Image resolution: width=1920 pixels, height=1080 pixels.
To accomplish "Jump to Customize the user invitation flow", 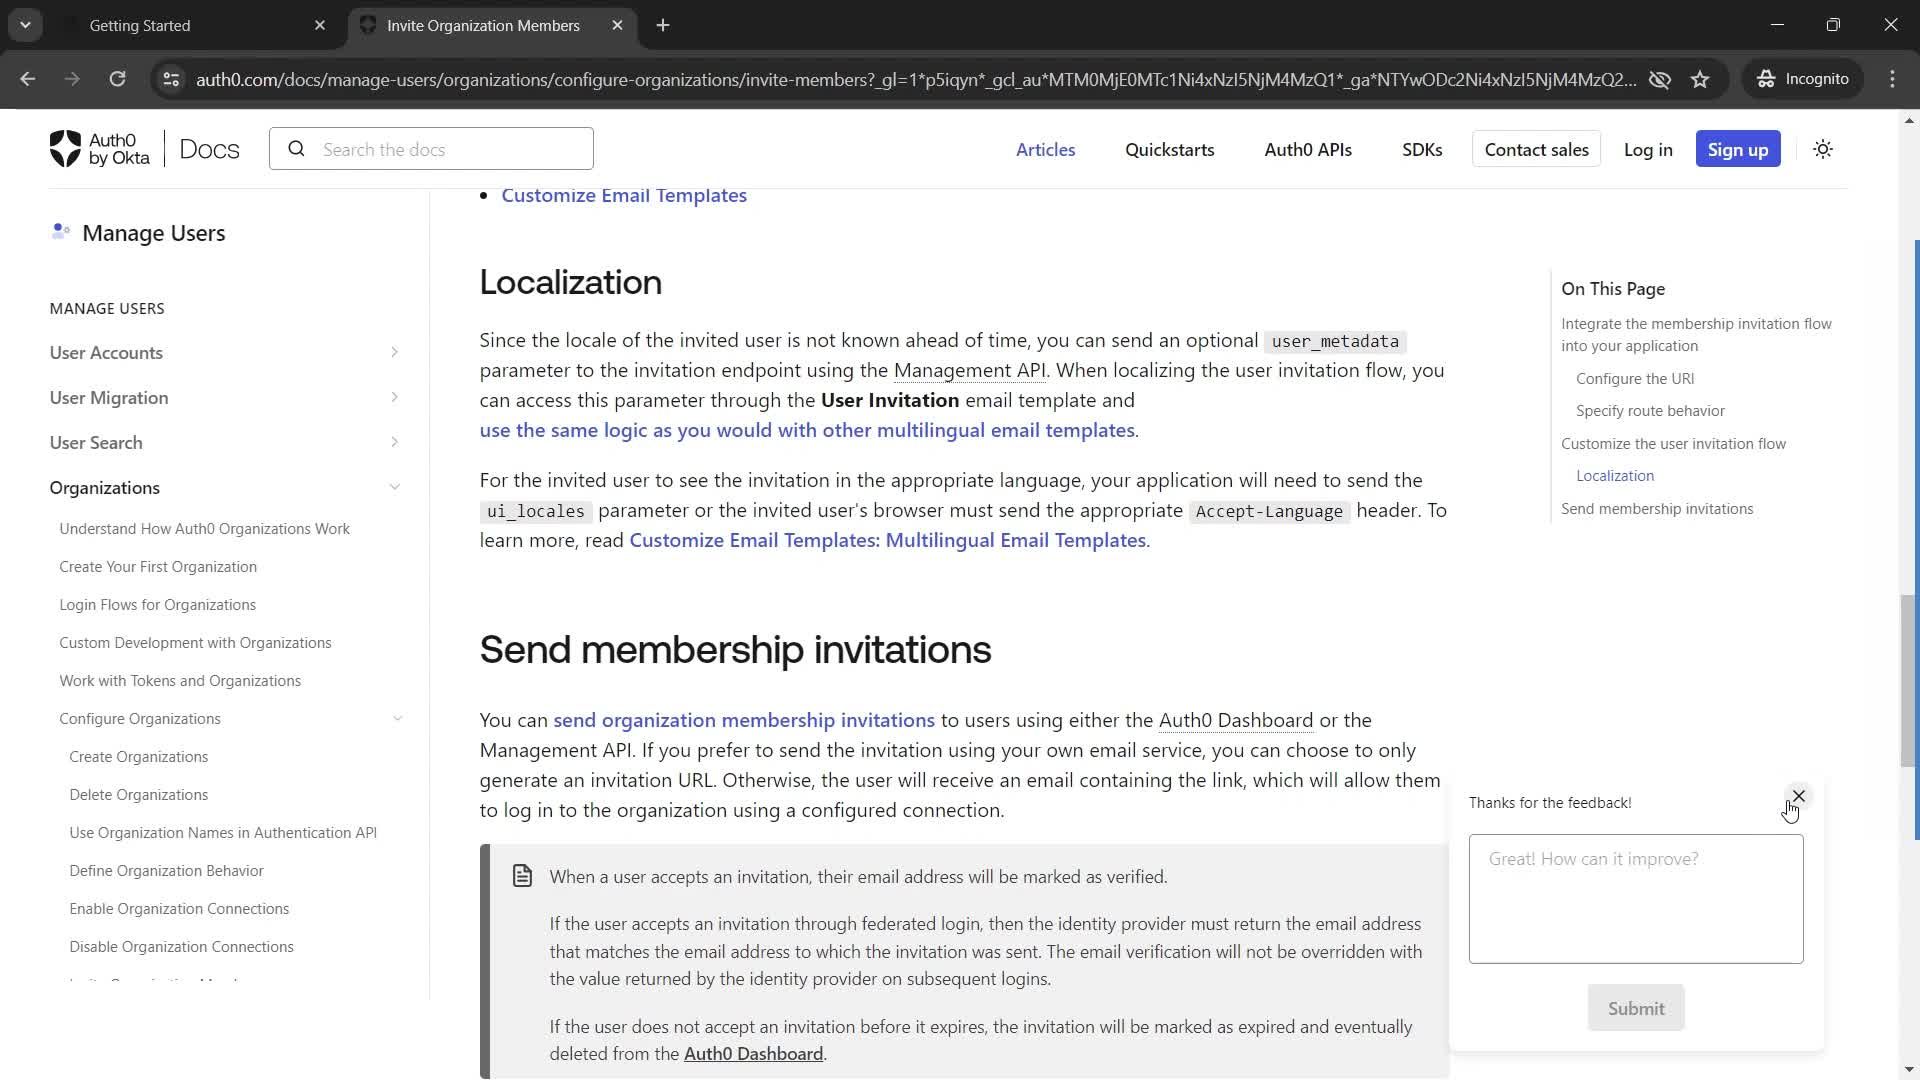I will click(1673, 443).
